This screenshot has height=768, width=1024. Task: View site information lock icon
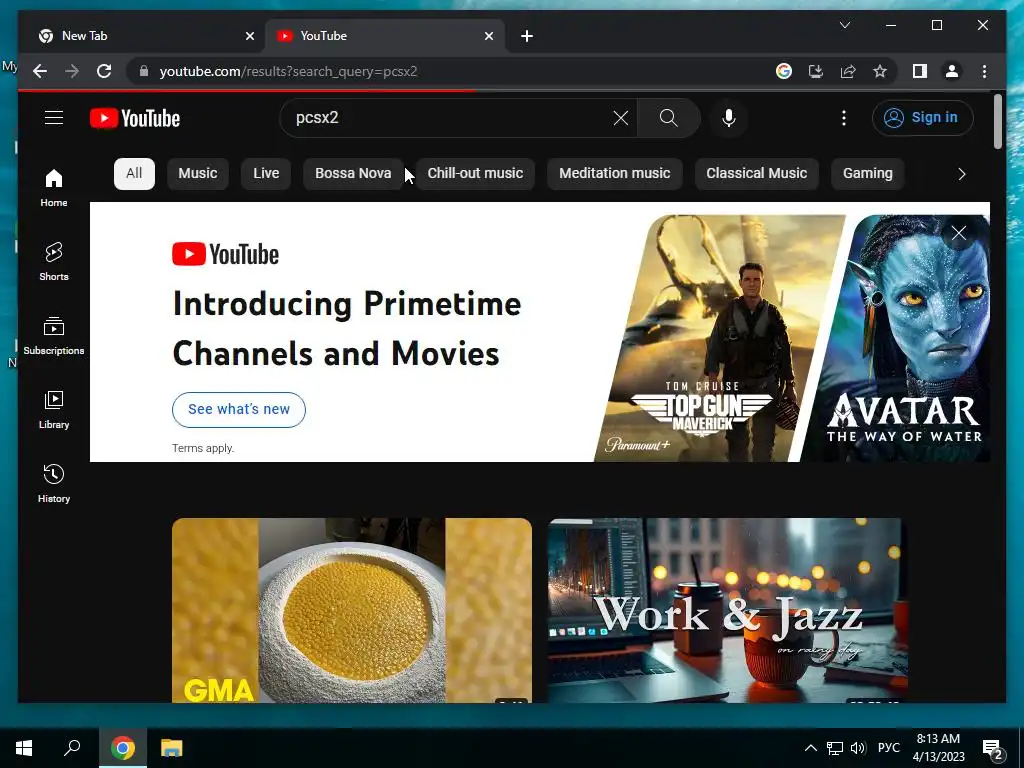[x=144, y=71]
